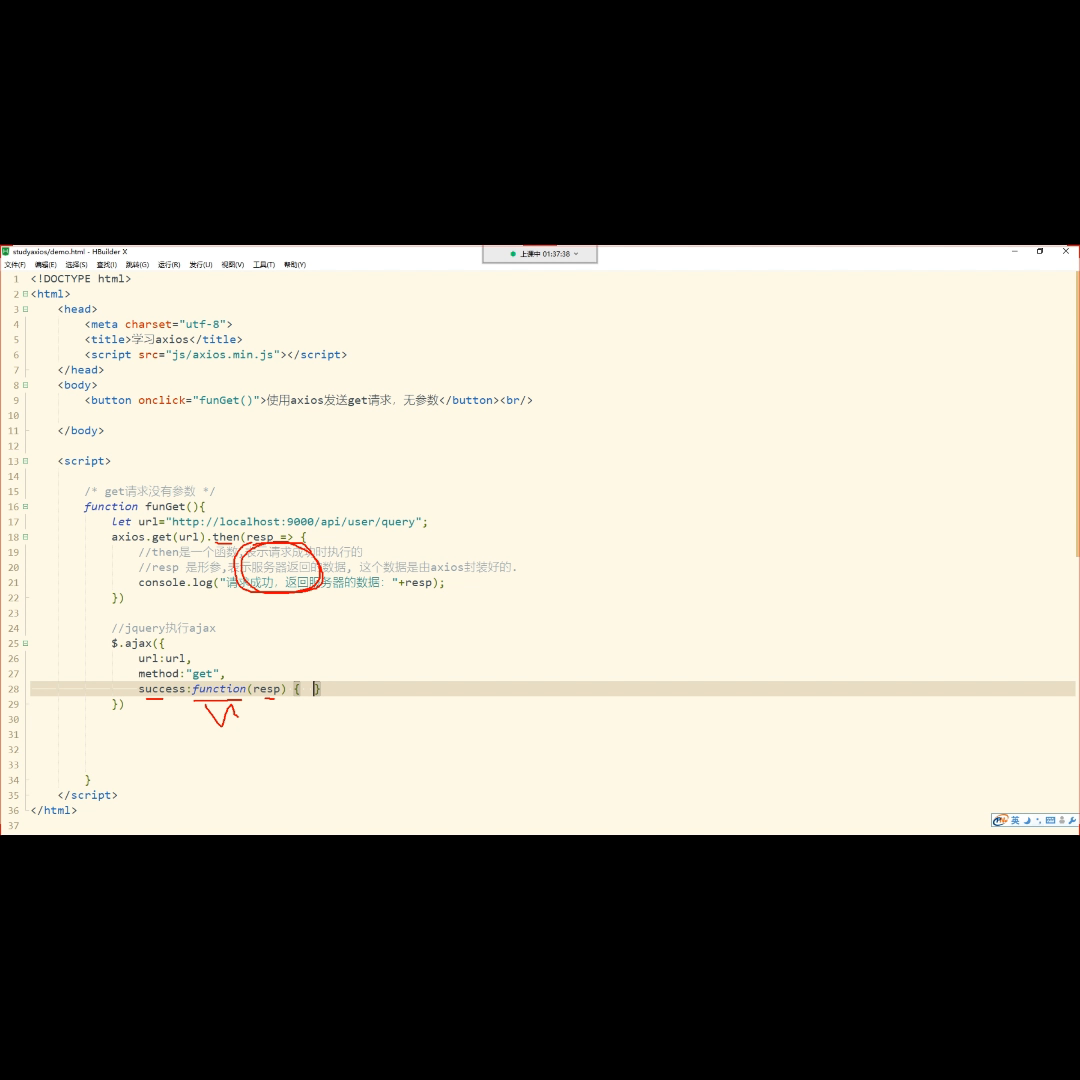This screenshot has width=1080, height=1080.
Task: Click the //jquery执行ajax comment
Action: point(163,628)
